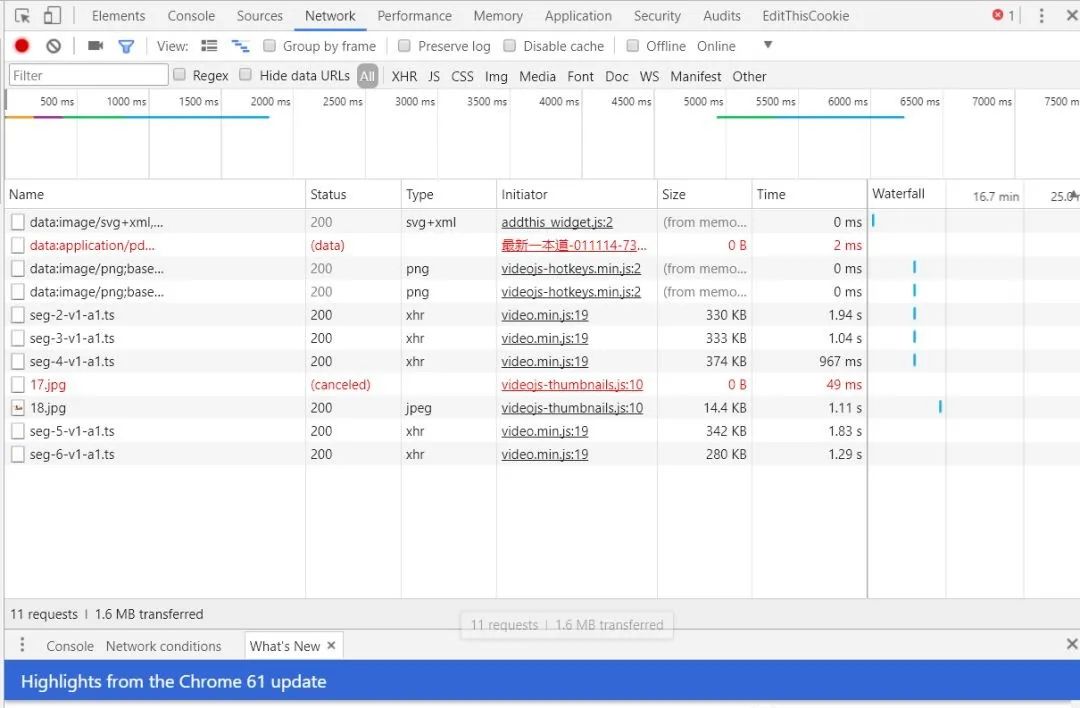Screen dimensions: 1080x708
Task: Open video.min.js:19 link for seg-2-v1-a1.ts
Action: pyautogui.click(x=545, y=315)
